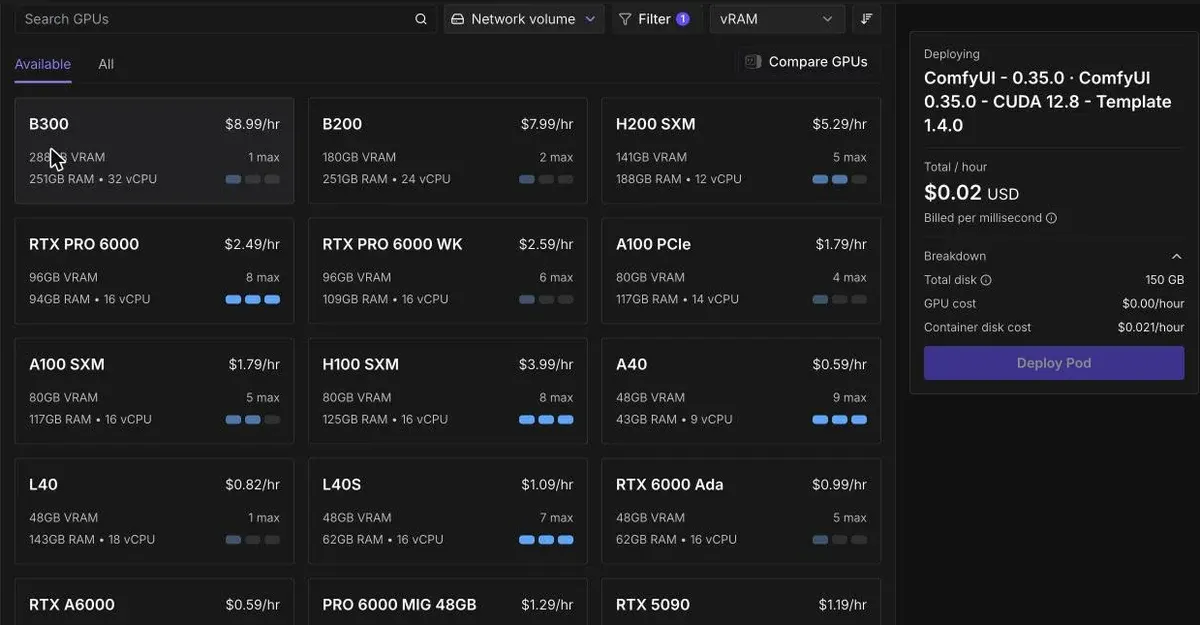The width and height of the screenshot is (1200, 625).
Task: Click the Compare GPUs button
Action: (x=806, y=62)
